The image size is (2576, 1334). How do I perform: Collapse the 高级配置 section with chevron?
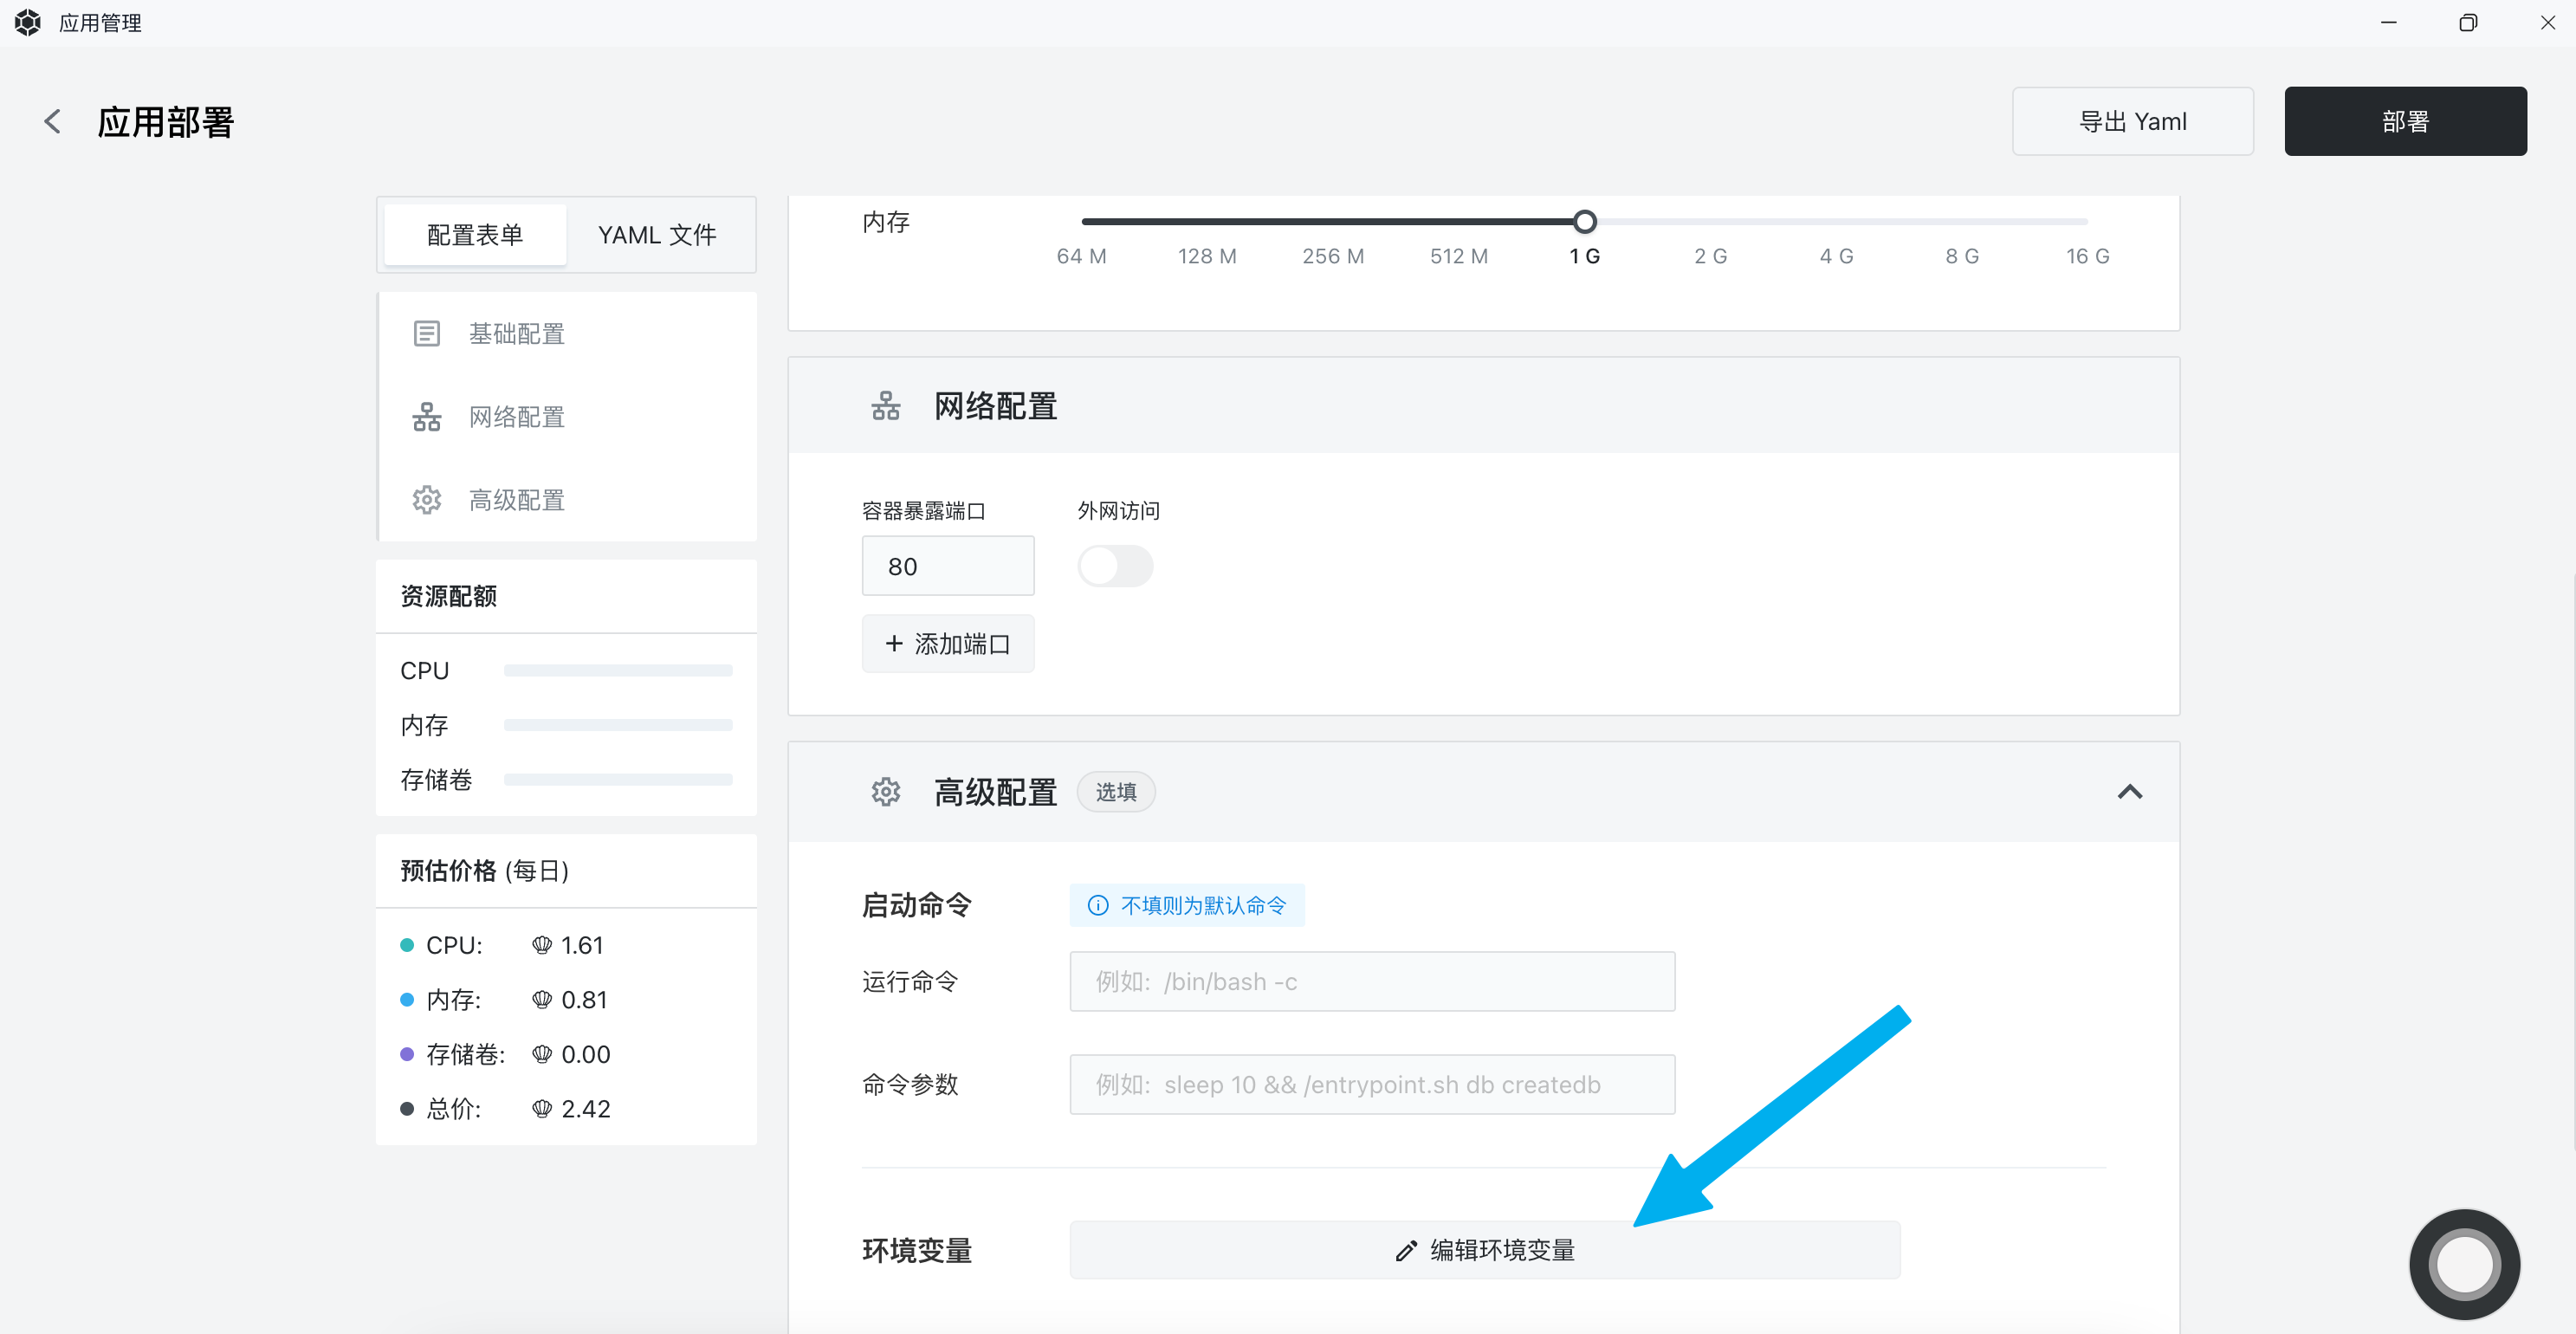click(2129, 792)
